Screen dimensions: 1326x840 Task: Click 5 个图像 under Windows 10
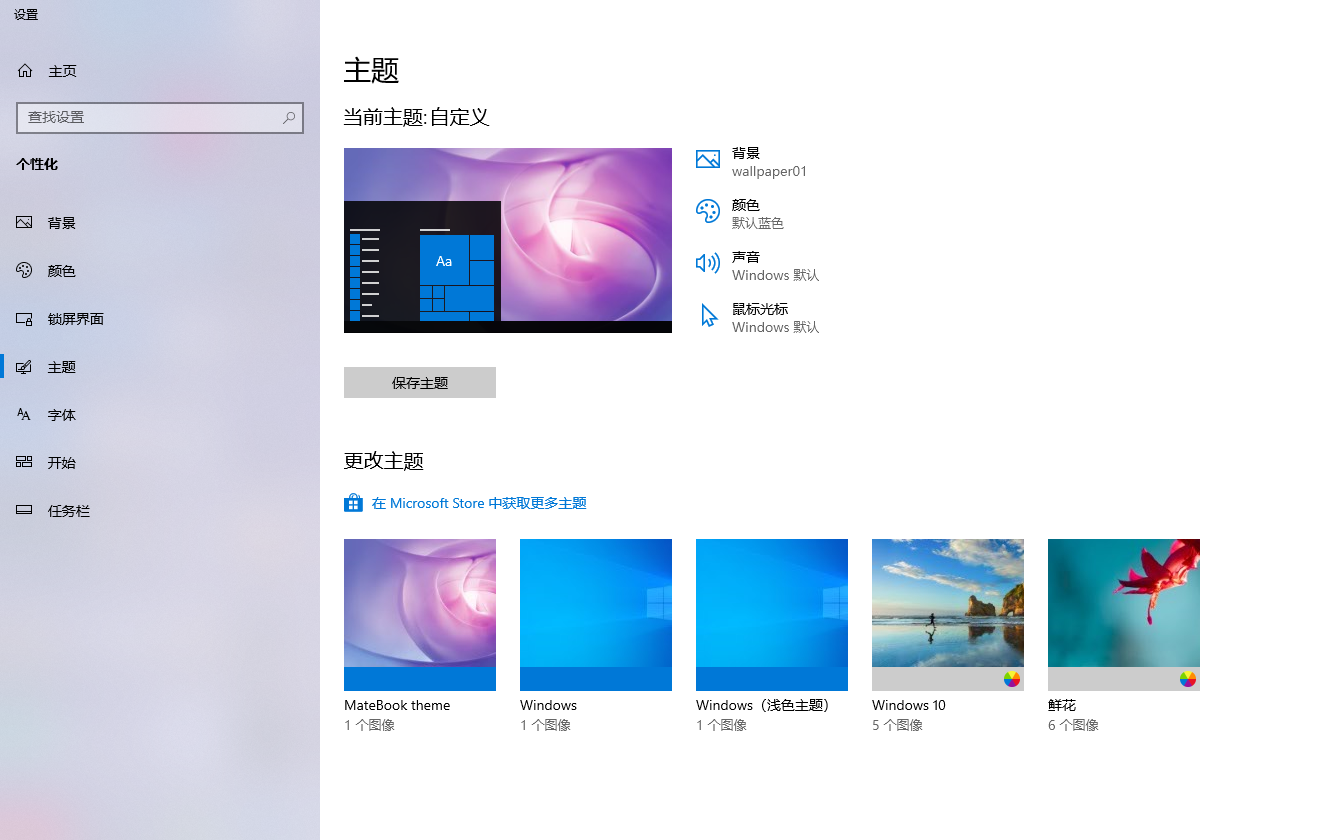pyautogui.click(x=897, y=725)
